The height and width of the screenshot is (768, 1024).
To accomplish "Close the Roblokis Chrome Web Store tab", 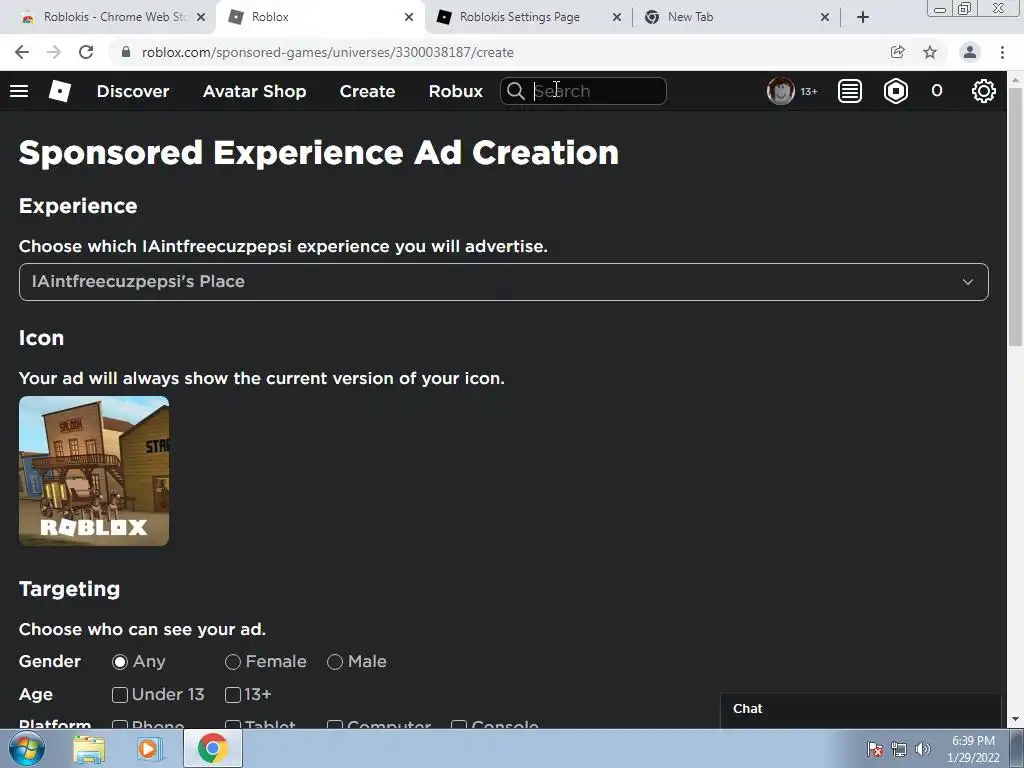I will [201, 17].
